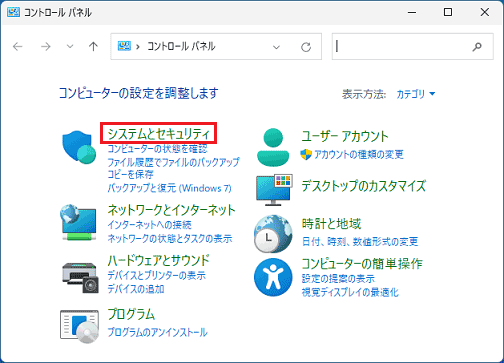The image size is (504, 363).
Task: Open バックアップと復元 (Windows 7) link
Action: [169, 188]
